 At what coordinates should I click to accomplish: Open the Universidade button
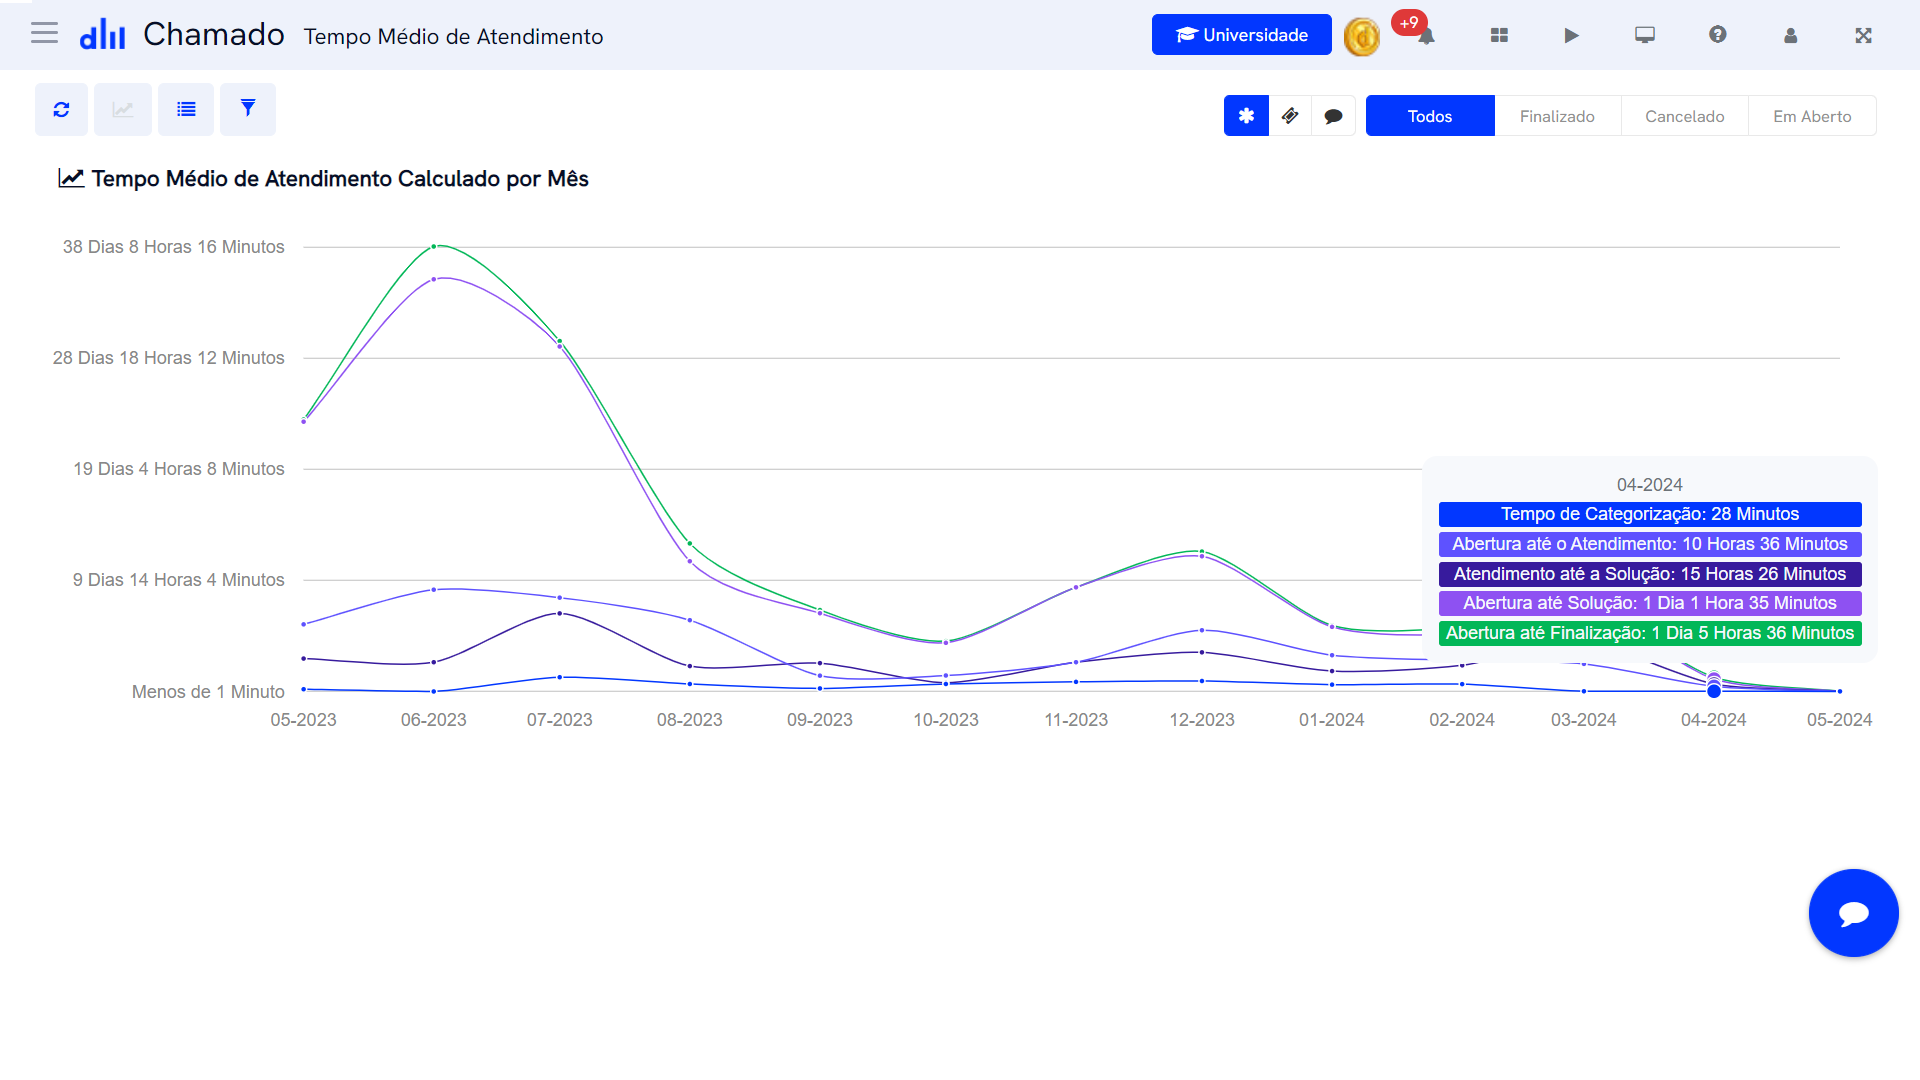tap(1241, 35)
